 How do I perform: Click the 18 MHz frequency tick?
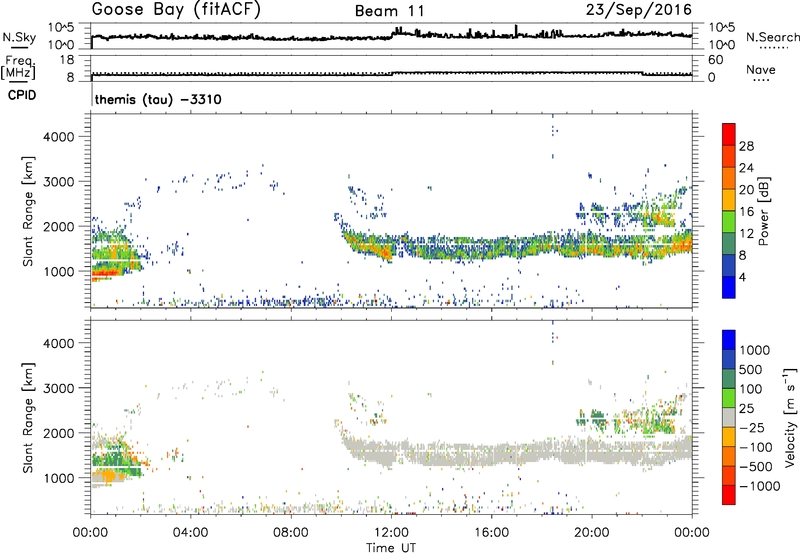66,60
